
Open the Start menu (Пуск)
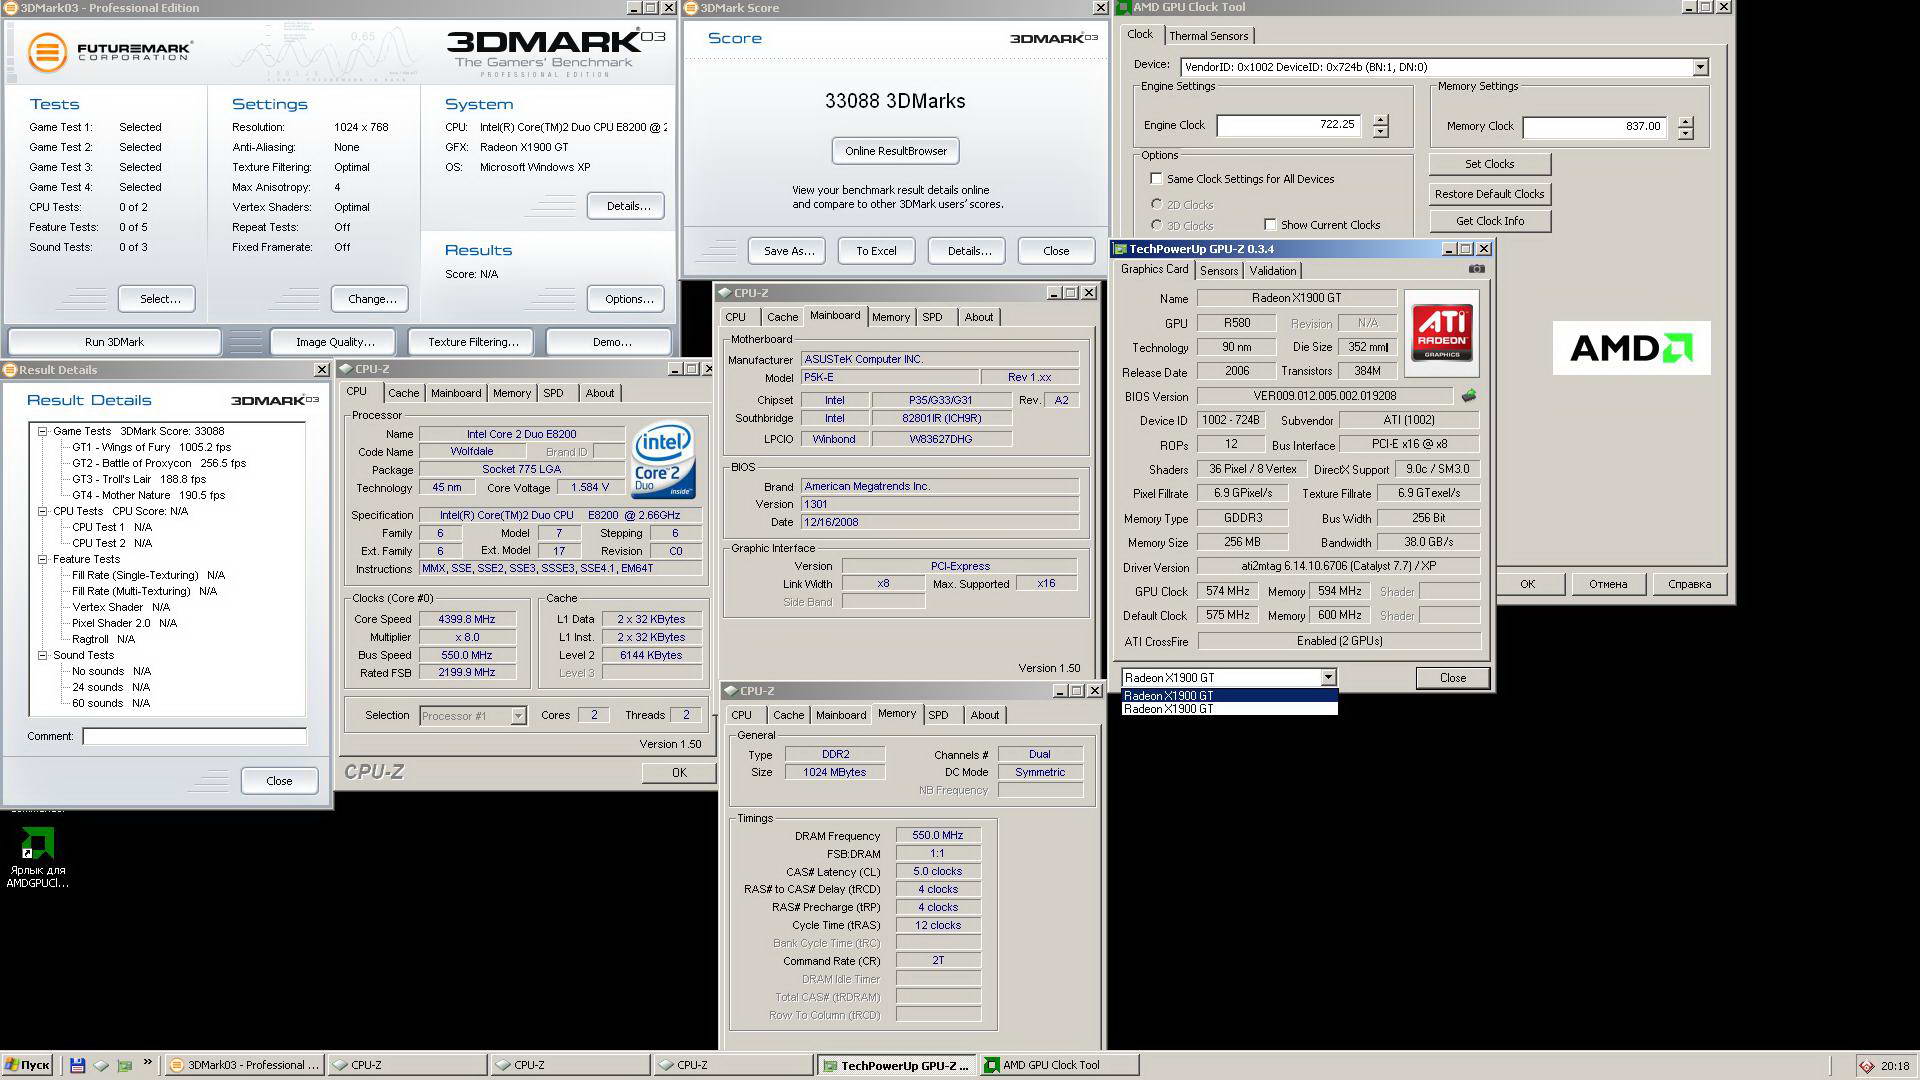point(27,1065)
